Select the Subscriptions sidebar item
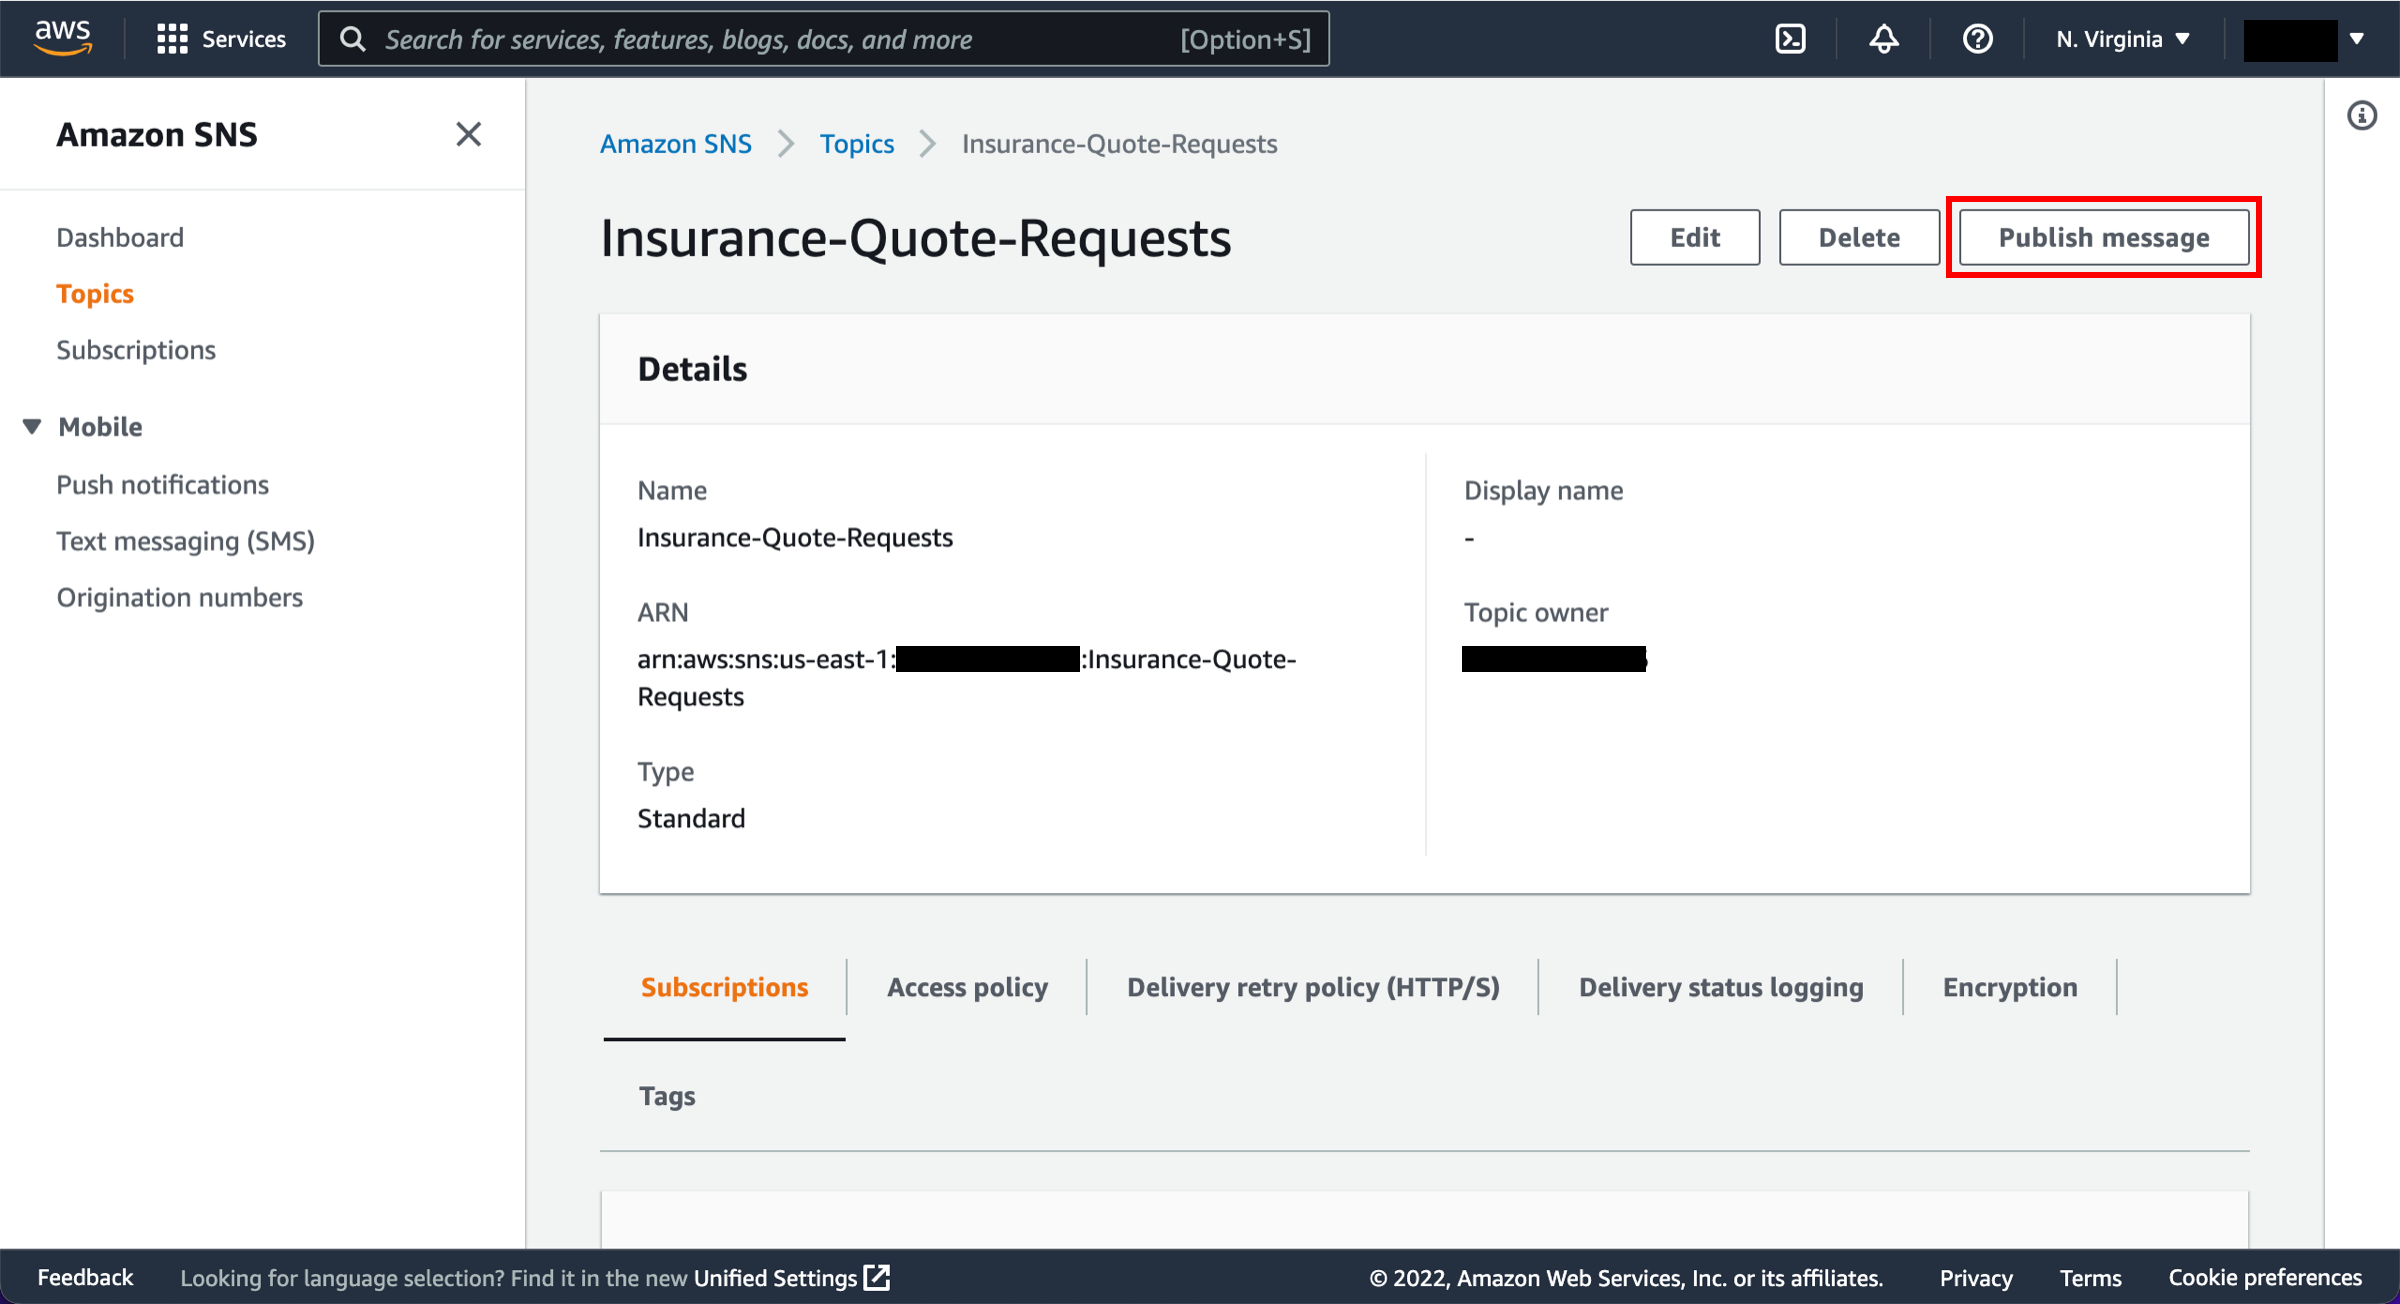 coord(136,350)
